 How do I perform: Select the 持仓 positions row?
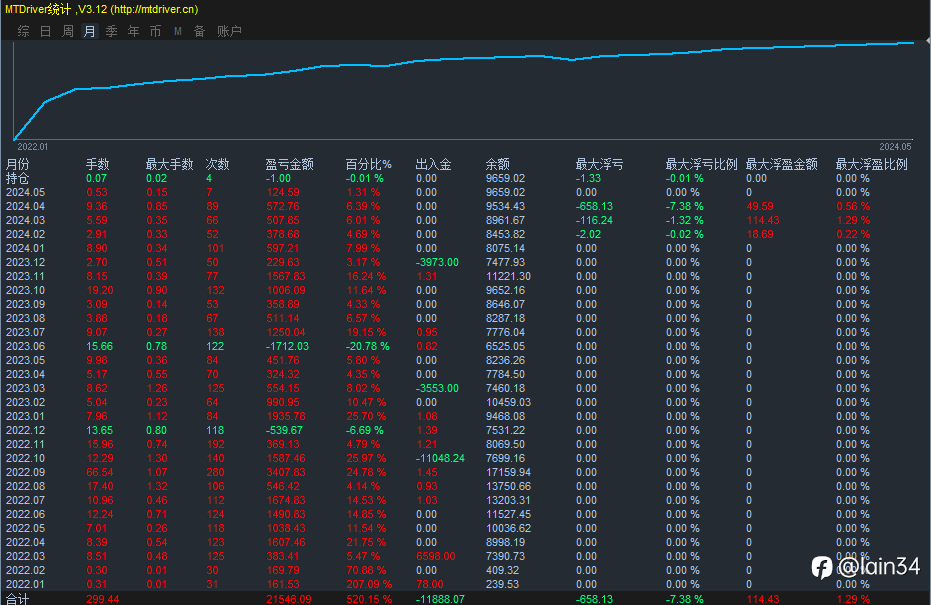pyautogui.click(x=18, y=178)
